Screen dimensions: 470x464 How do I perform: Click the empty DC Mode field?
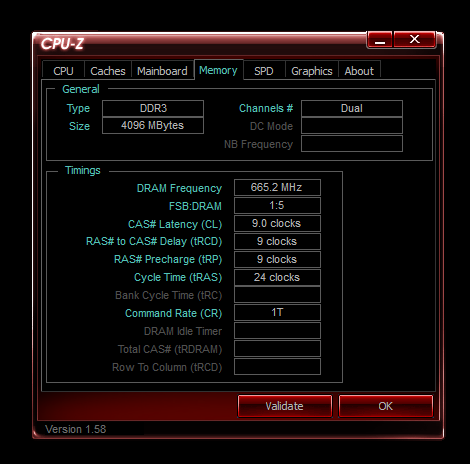click(x=352, y=126)
